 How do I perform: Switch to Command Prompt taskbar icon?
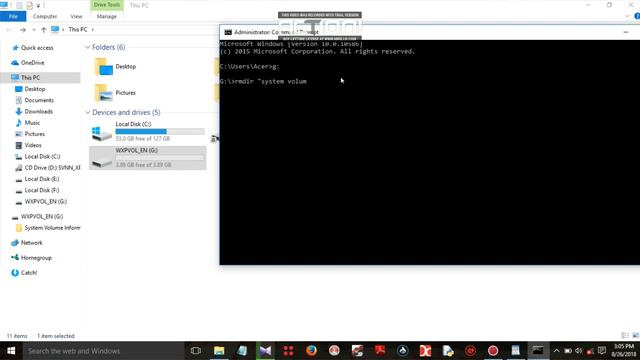pos(538,351)
